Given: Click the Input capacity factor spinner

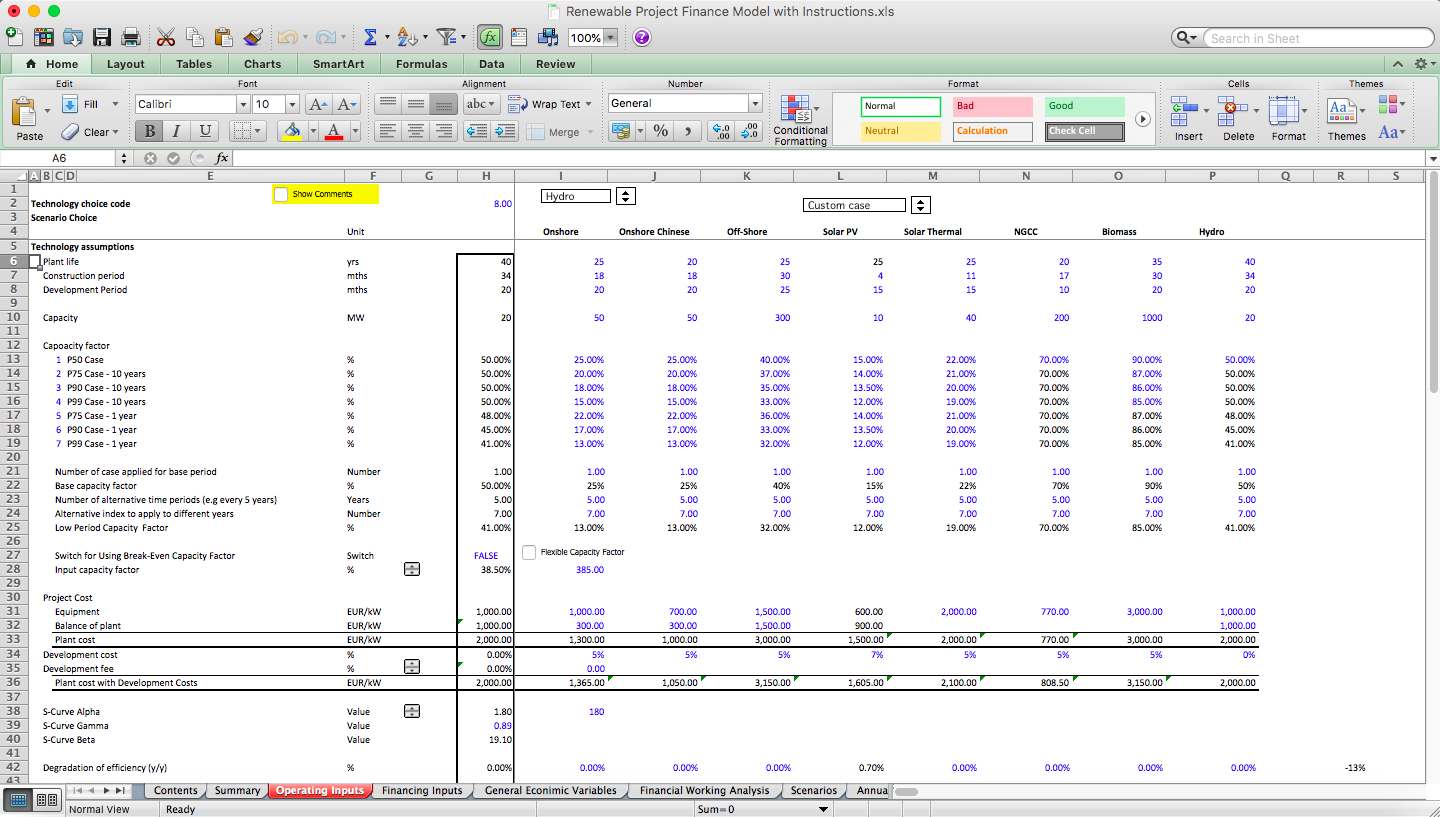Looking at the screenshot, I should click(x=412, y=569).
